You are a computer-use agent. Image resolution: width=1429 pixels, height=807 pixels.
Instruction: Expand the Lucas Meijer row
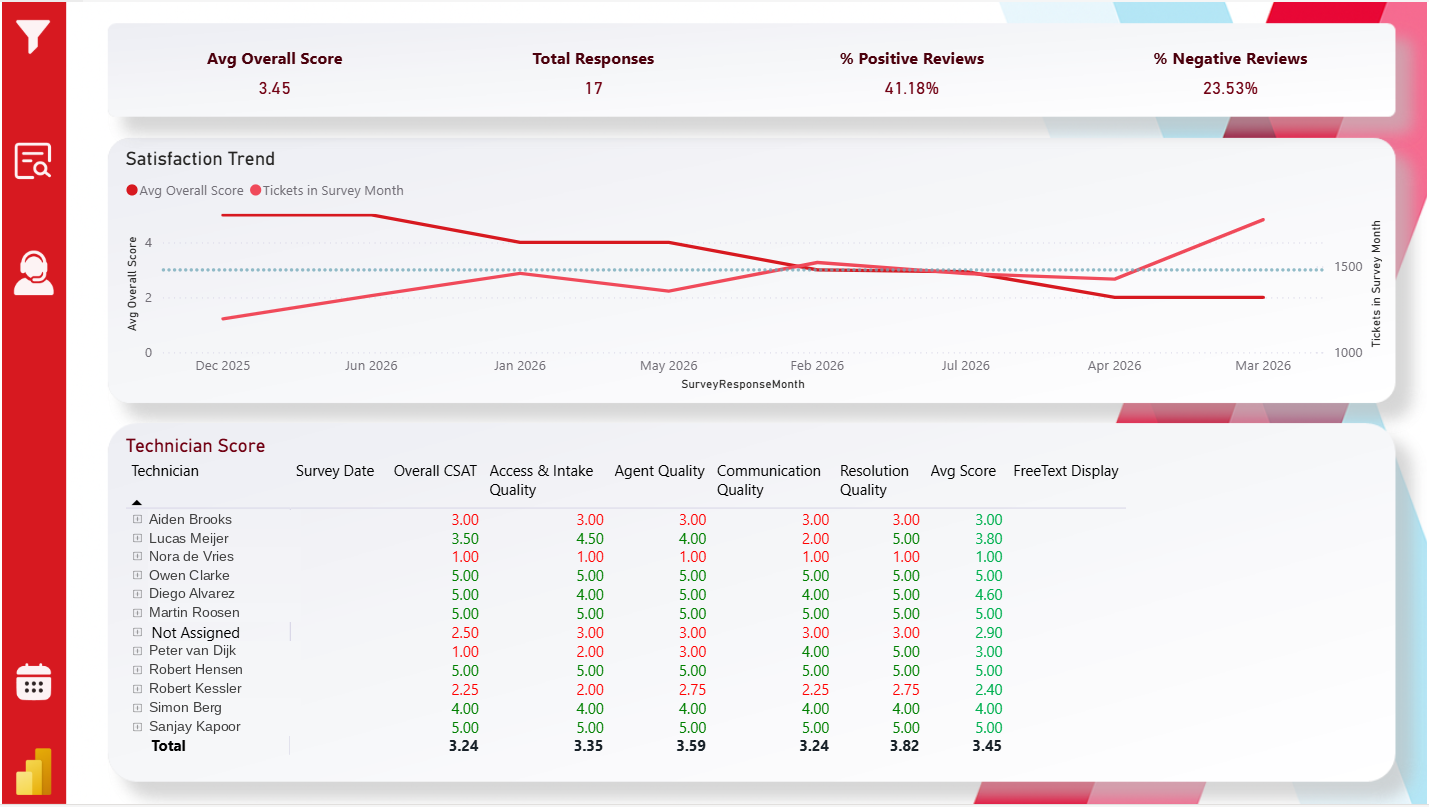tap(137, 538)
